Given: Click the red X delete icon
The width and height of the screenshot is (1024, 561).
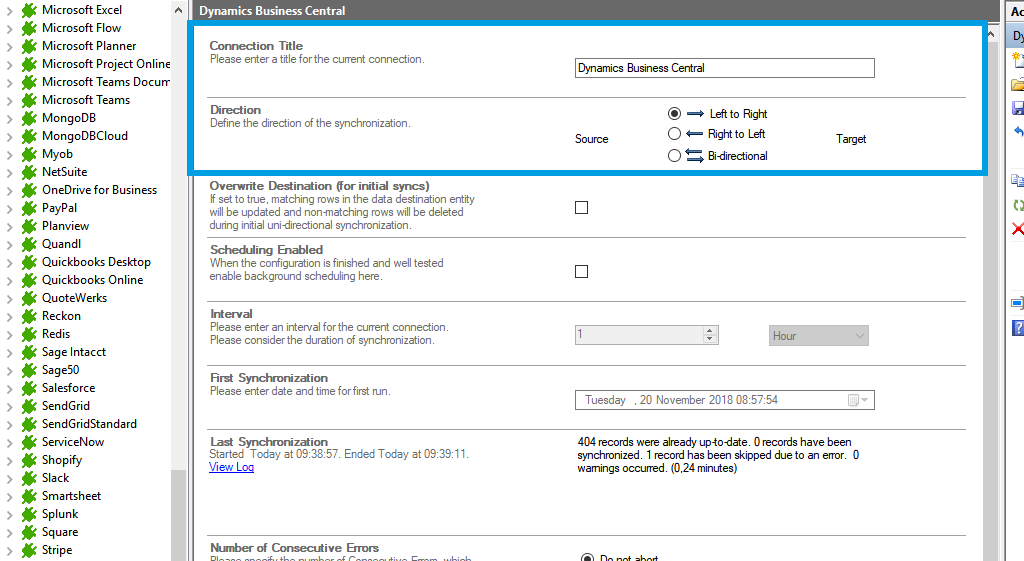Looking at the screenshot, I should (x=1017, y=229).
